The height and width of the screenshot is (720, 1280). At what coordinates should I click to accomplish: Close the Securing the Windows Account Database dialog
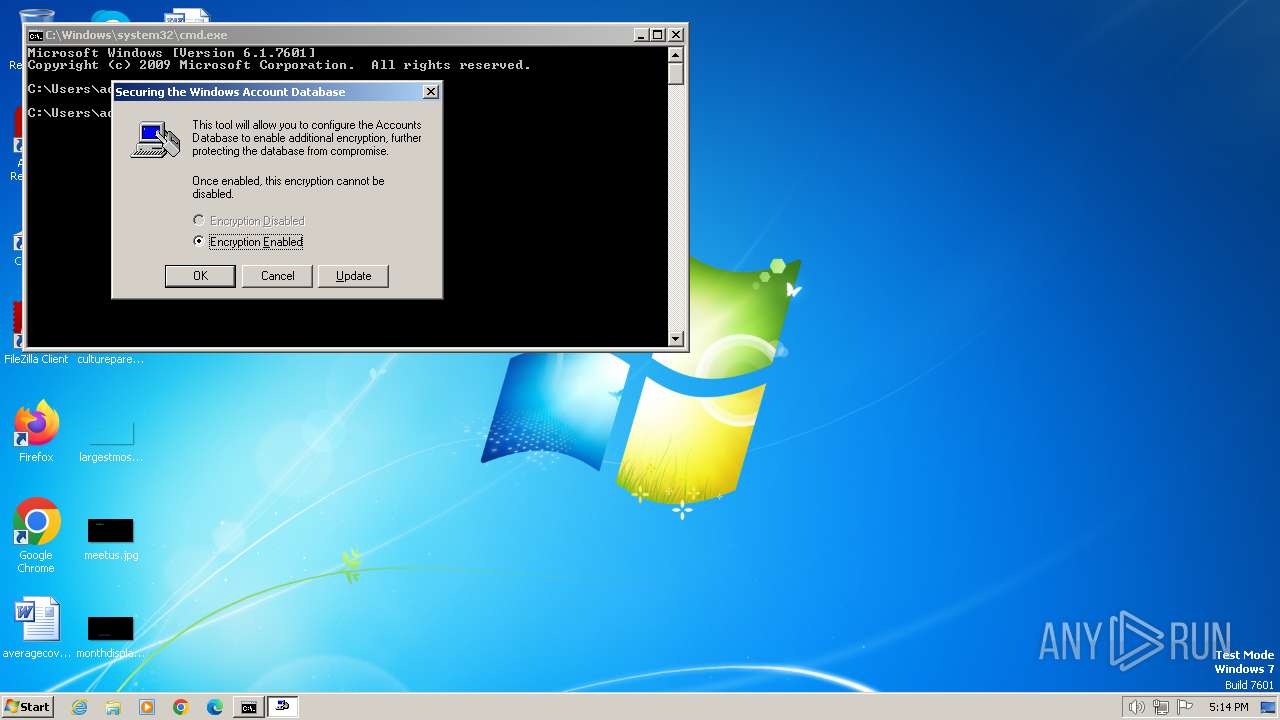point(431,92)
